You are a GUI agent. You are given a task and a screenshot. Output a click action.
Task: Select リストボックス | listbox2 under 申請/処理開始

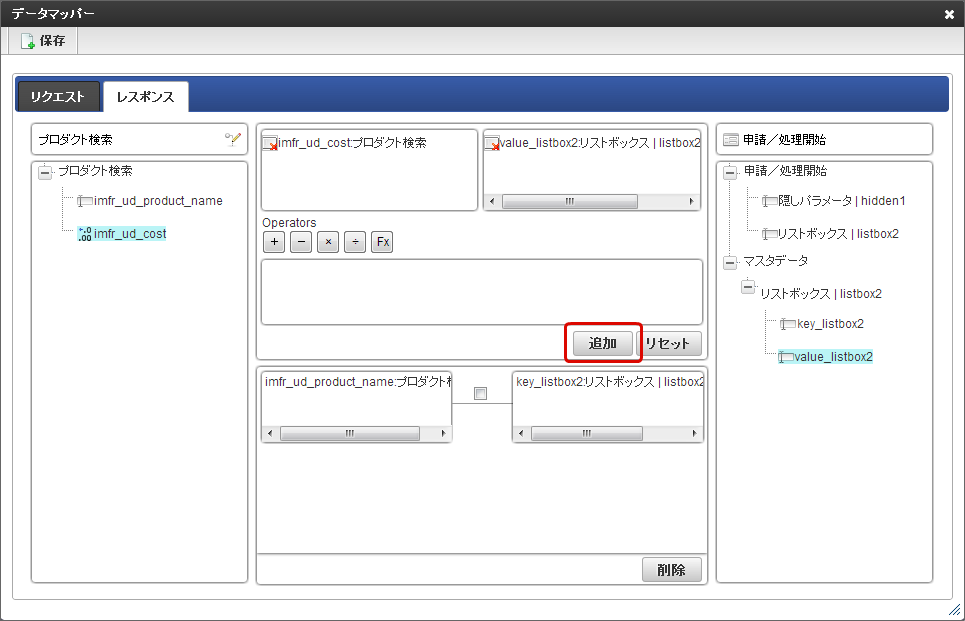[838, 234]
